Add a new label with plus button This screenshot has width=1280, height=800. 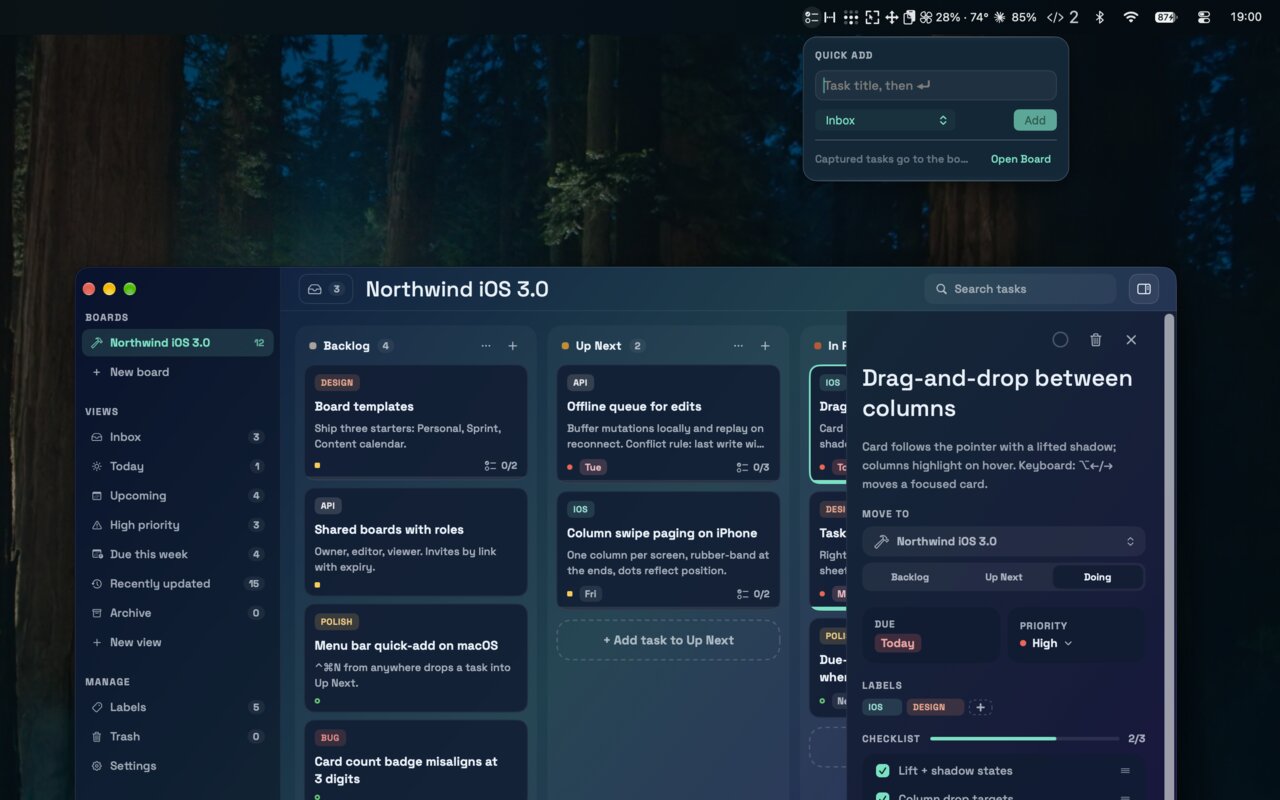pos(980,707)
